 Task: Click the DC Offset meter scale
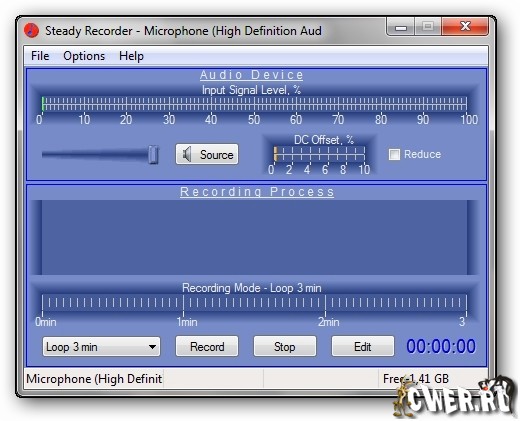point(320,155)
